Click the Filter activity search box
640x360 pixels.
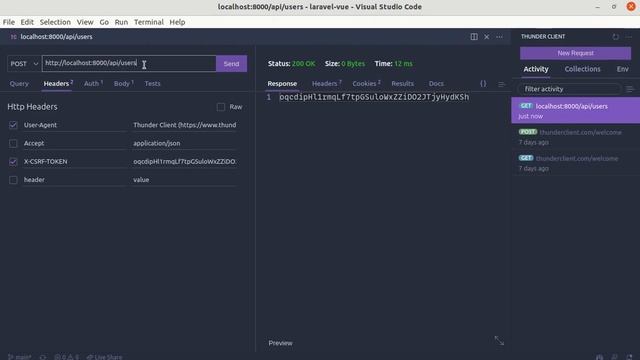[570, 89]
